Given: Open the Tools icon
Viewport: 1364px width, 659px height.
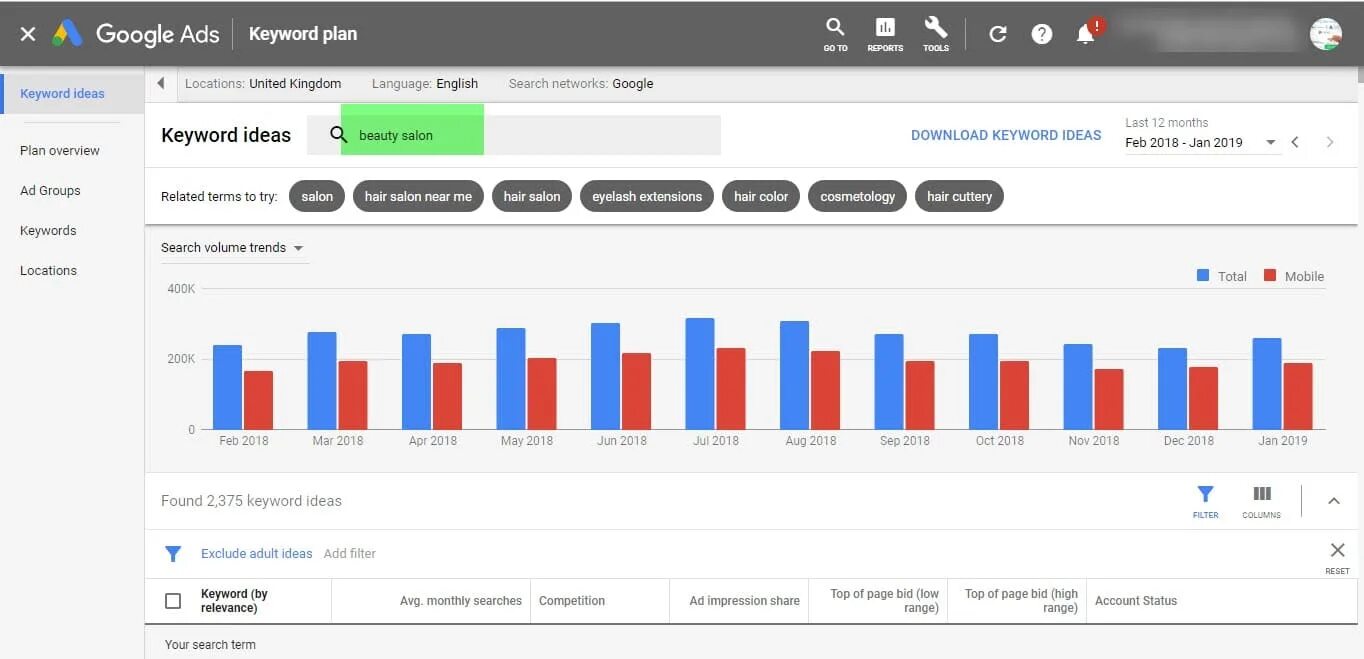Looking at the screenshot, I should [x=936, y=33].
